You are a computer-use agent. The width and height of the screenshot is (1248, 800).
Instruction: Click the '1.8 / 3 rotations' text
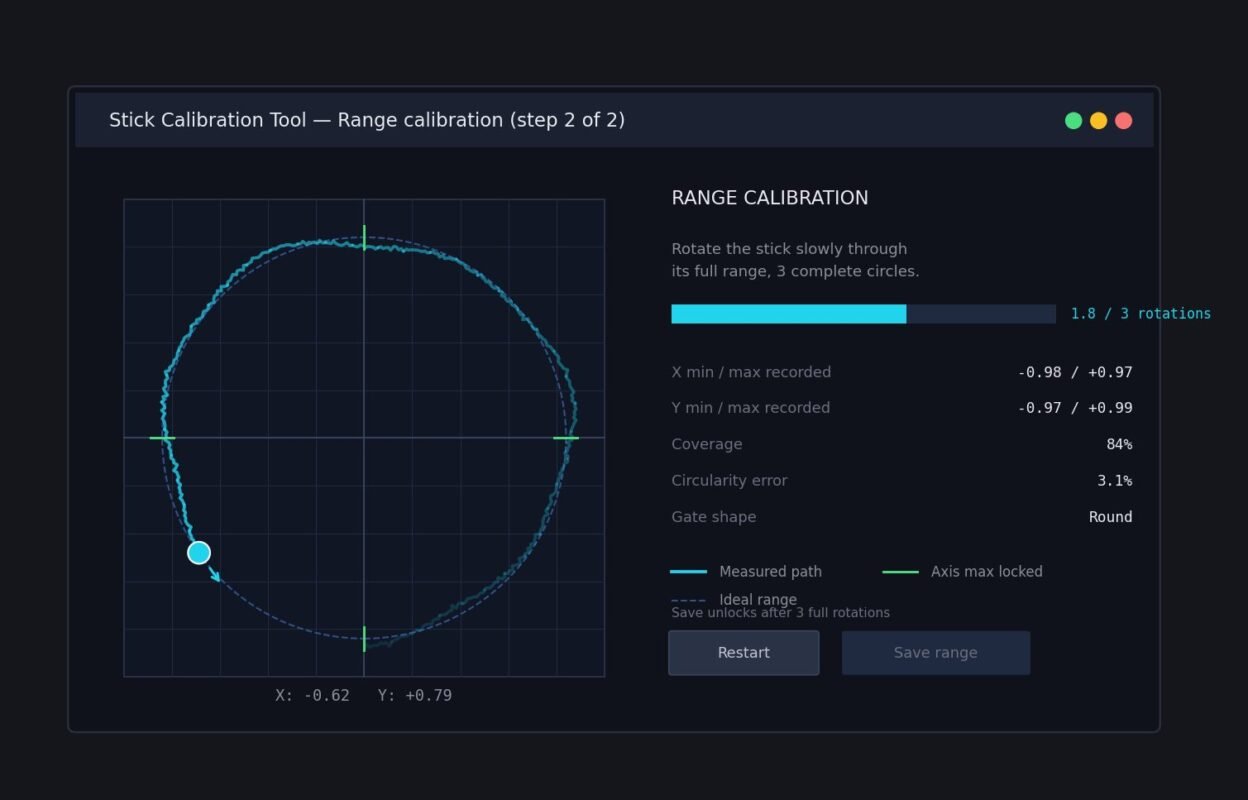1141,314
